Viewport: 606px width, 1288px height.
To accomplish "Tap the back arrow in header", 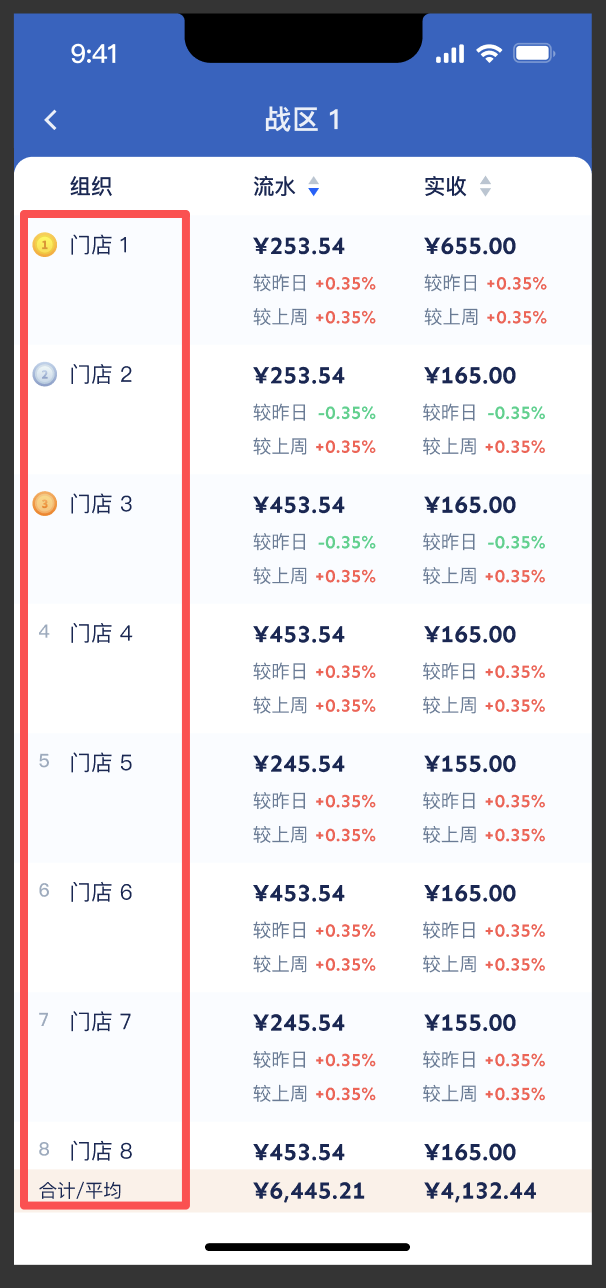I will coord(51,120).
